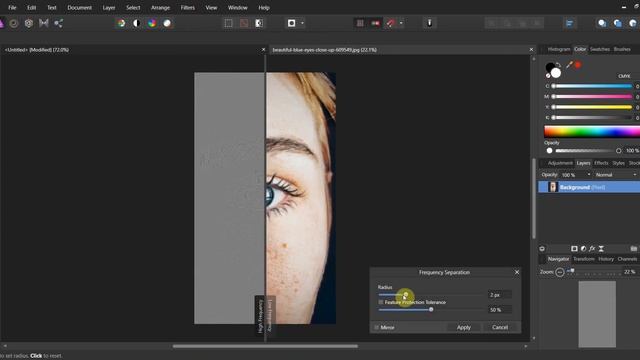This screenshot has height=360, width=640.
Task: Swap foreground and background colors
Action: pos(558,65)
